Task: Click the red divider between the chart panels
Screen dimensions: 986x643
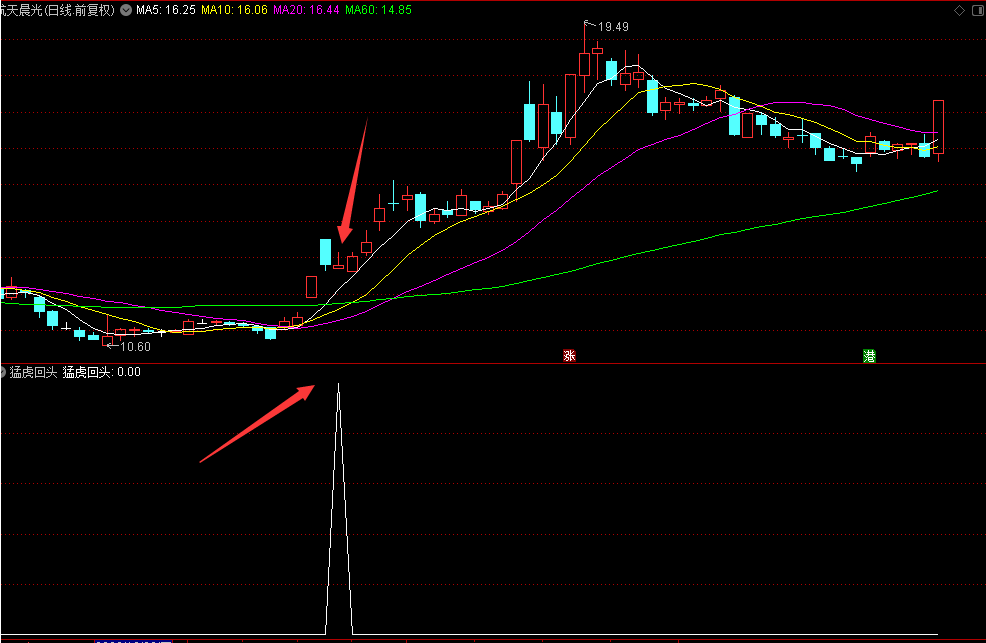Action: tap(493, 363)
